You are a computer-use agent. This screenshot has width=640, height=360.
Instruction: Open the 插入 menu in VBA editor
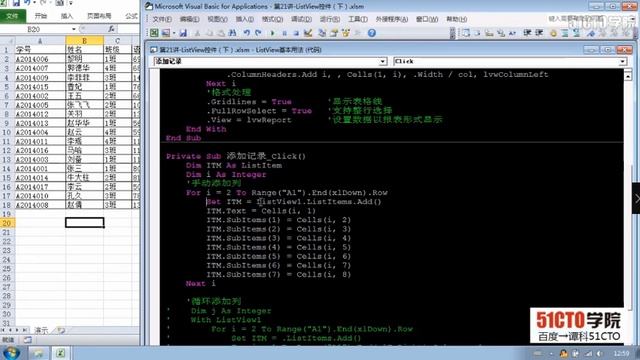click(244, 19)
